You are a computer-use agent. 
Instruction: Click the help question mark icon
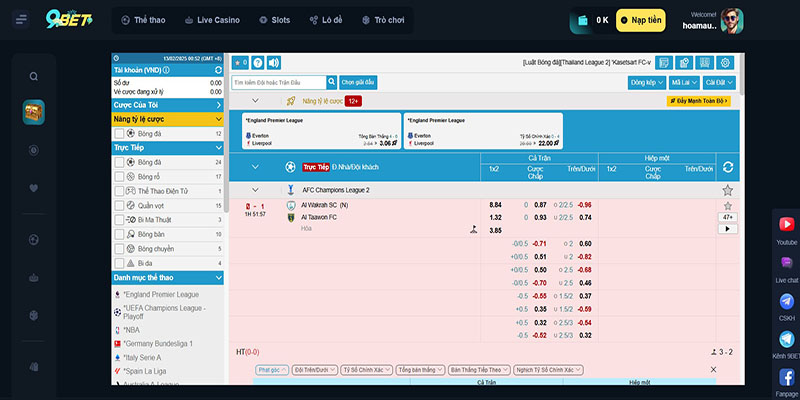[257, 63]
